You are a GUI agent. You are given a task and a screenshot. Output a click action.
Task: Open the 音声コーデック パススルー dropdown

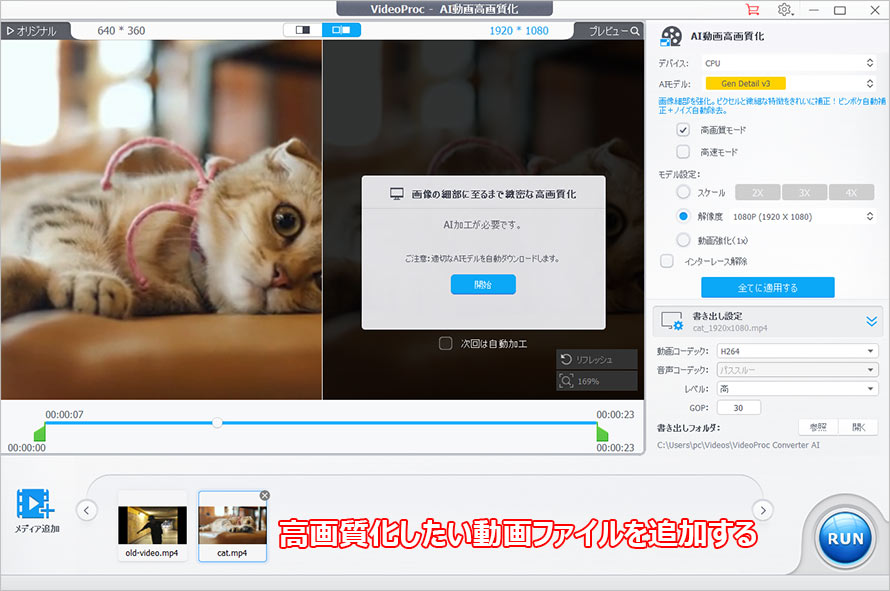tap(797, 370)
